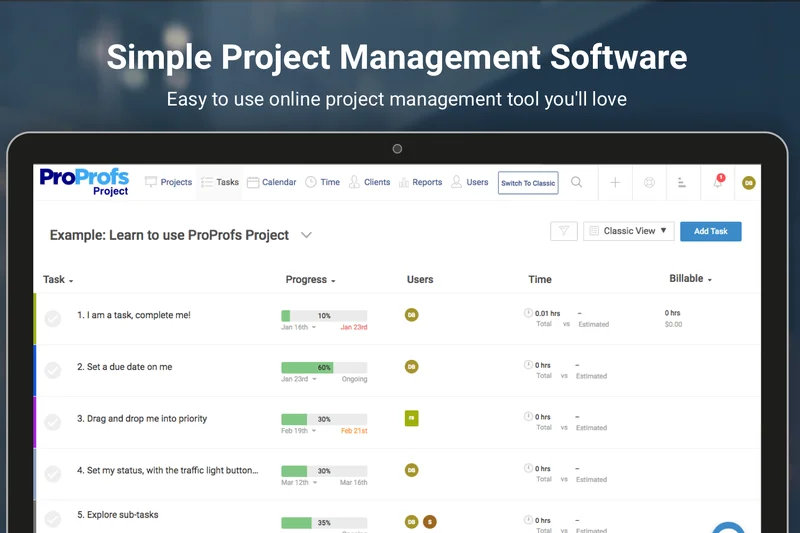Open the Clients menu
The height and width of the screenshot is (533, 800).
tap(369, 182)
